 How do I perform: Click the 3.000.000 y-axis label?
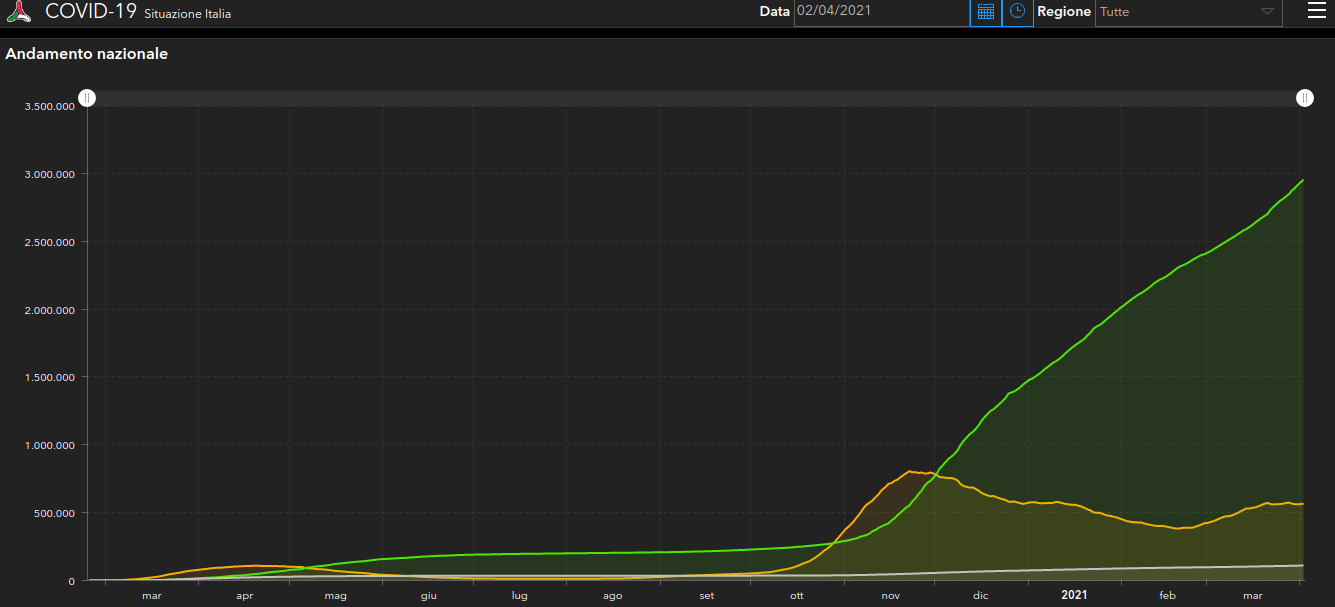(x=49, y=174)
